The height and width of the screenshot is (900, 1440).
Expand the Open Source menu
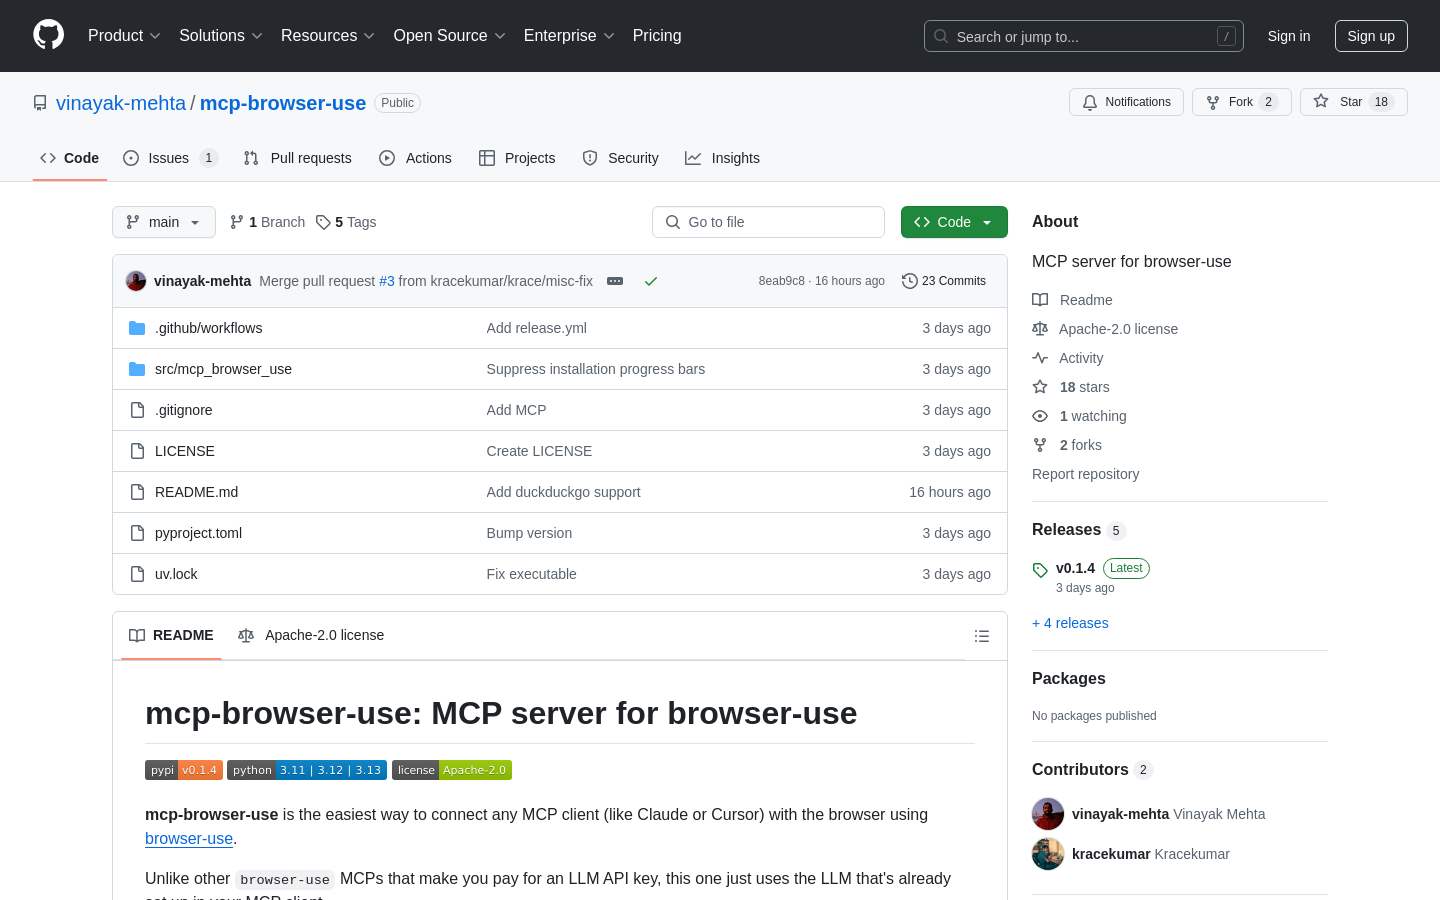point(450,36)
